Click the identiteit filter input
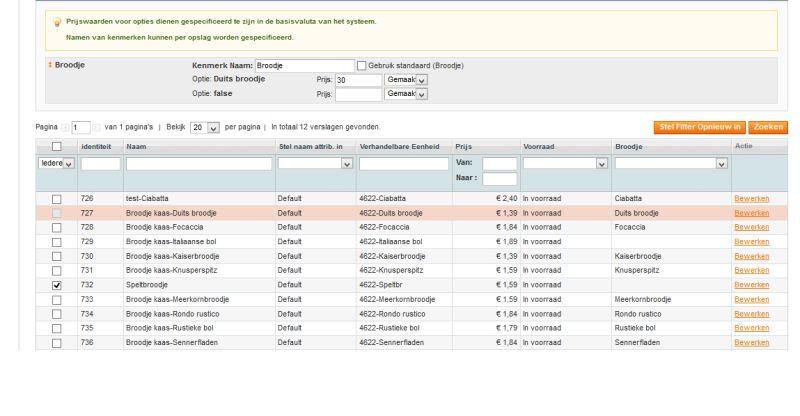 point(101,163)
